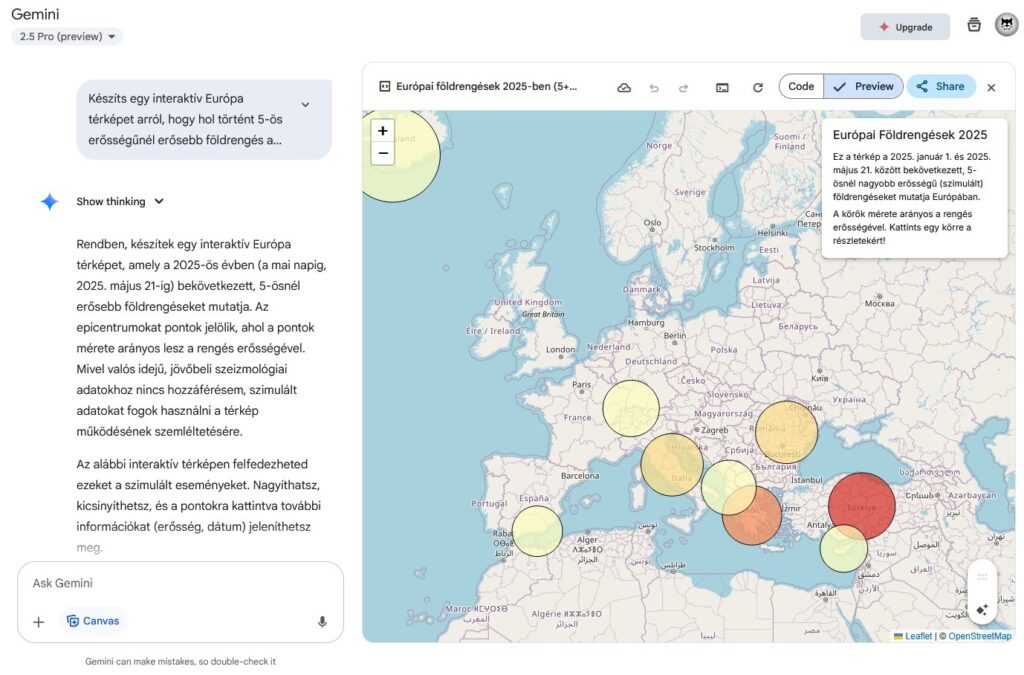Click the London label on the map
The height and width of the screenshot is (675, 1024).
click(x=560, y=349)
